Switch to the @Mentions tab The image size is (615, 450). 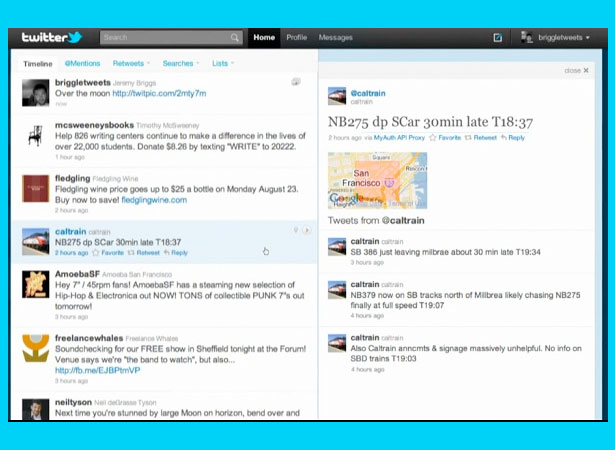[x=82, y=63]
